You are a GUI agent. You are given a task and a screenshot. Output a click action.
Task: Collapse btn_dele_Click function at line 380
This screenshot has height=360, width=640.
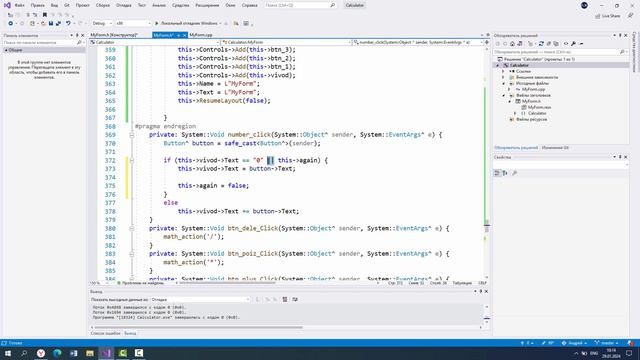[x=131, y=229]
